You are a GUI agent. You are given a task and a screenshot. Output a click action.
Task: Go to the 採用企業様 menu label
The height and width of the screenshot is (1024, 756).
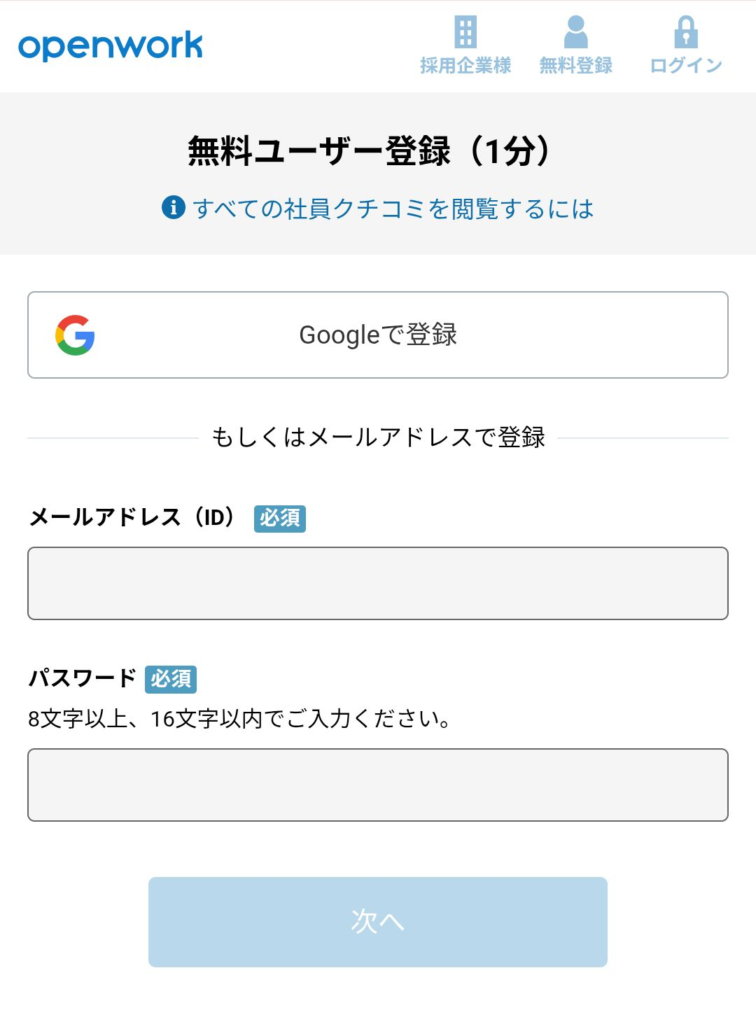click(465, 65)
